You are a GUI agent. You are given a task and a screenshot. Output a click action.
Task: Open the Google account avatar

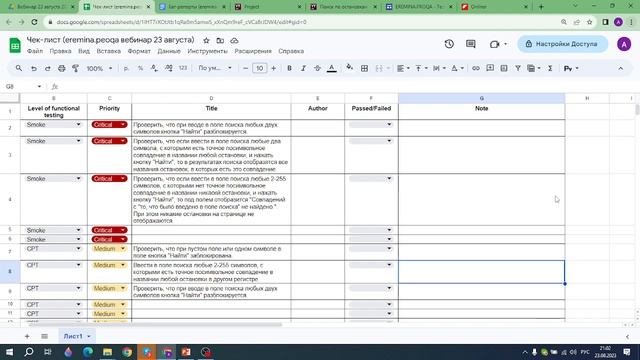pyautogui.click(x=624, y=44)
